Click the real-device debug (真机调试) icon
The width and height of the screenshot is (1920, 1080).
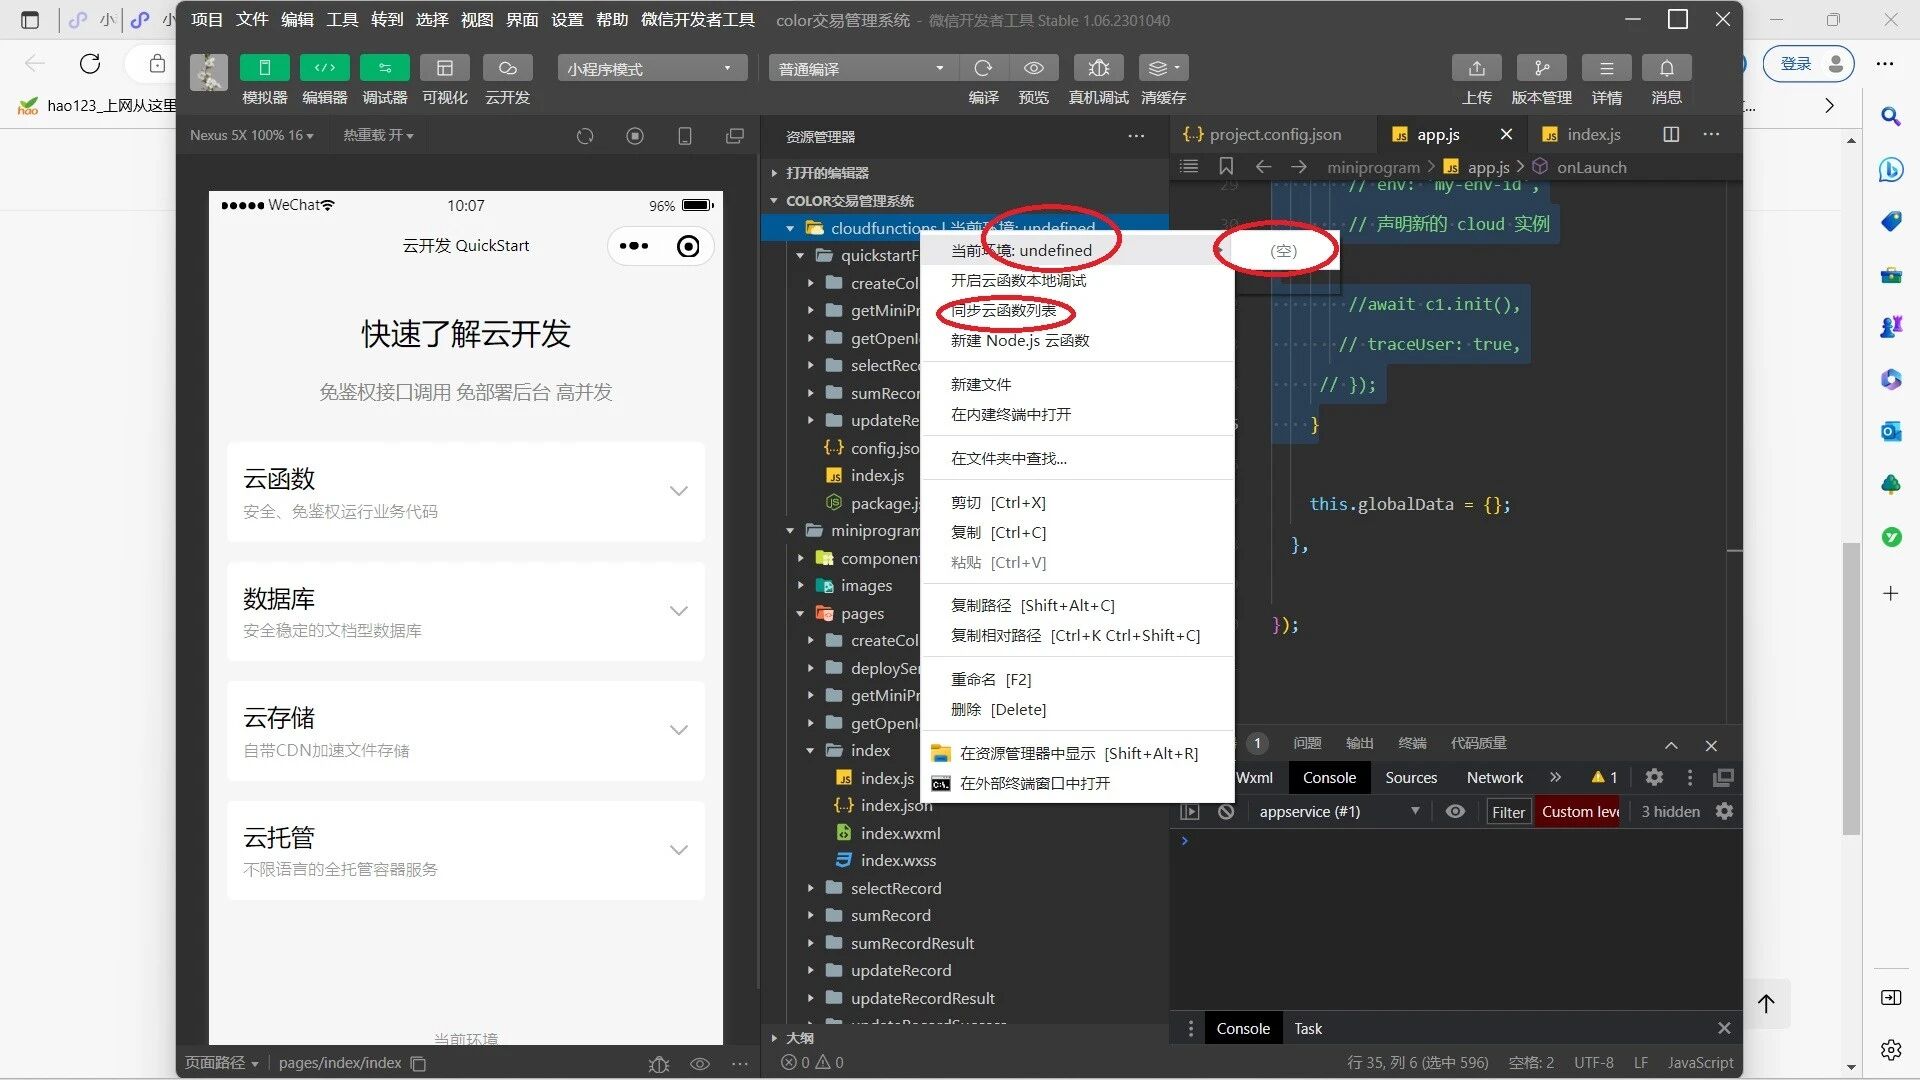tap(1098, 68)
